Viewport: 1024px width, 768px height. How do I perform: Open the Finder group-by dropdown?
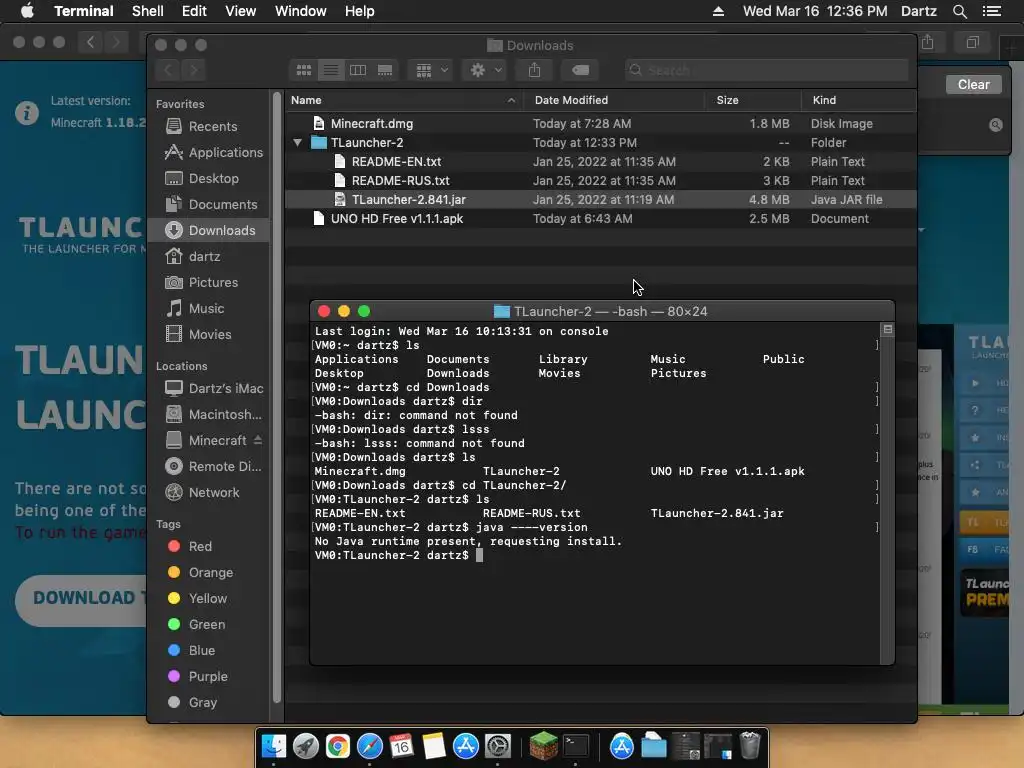[x=432, y=70]
